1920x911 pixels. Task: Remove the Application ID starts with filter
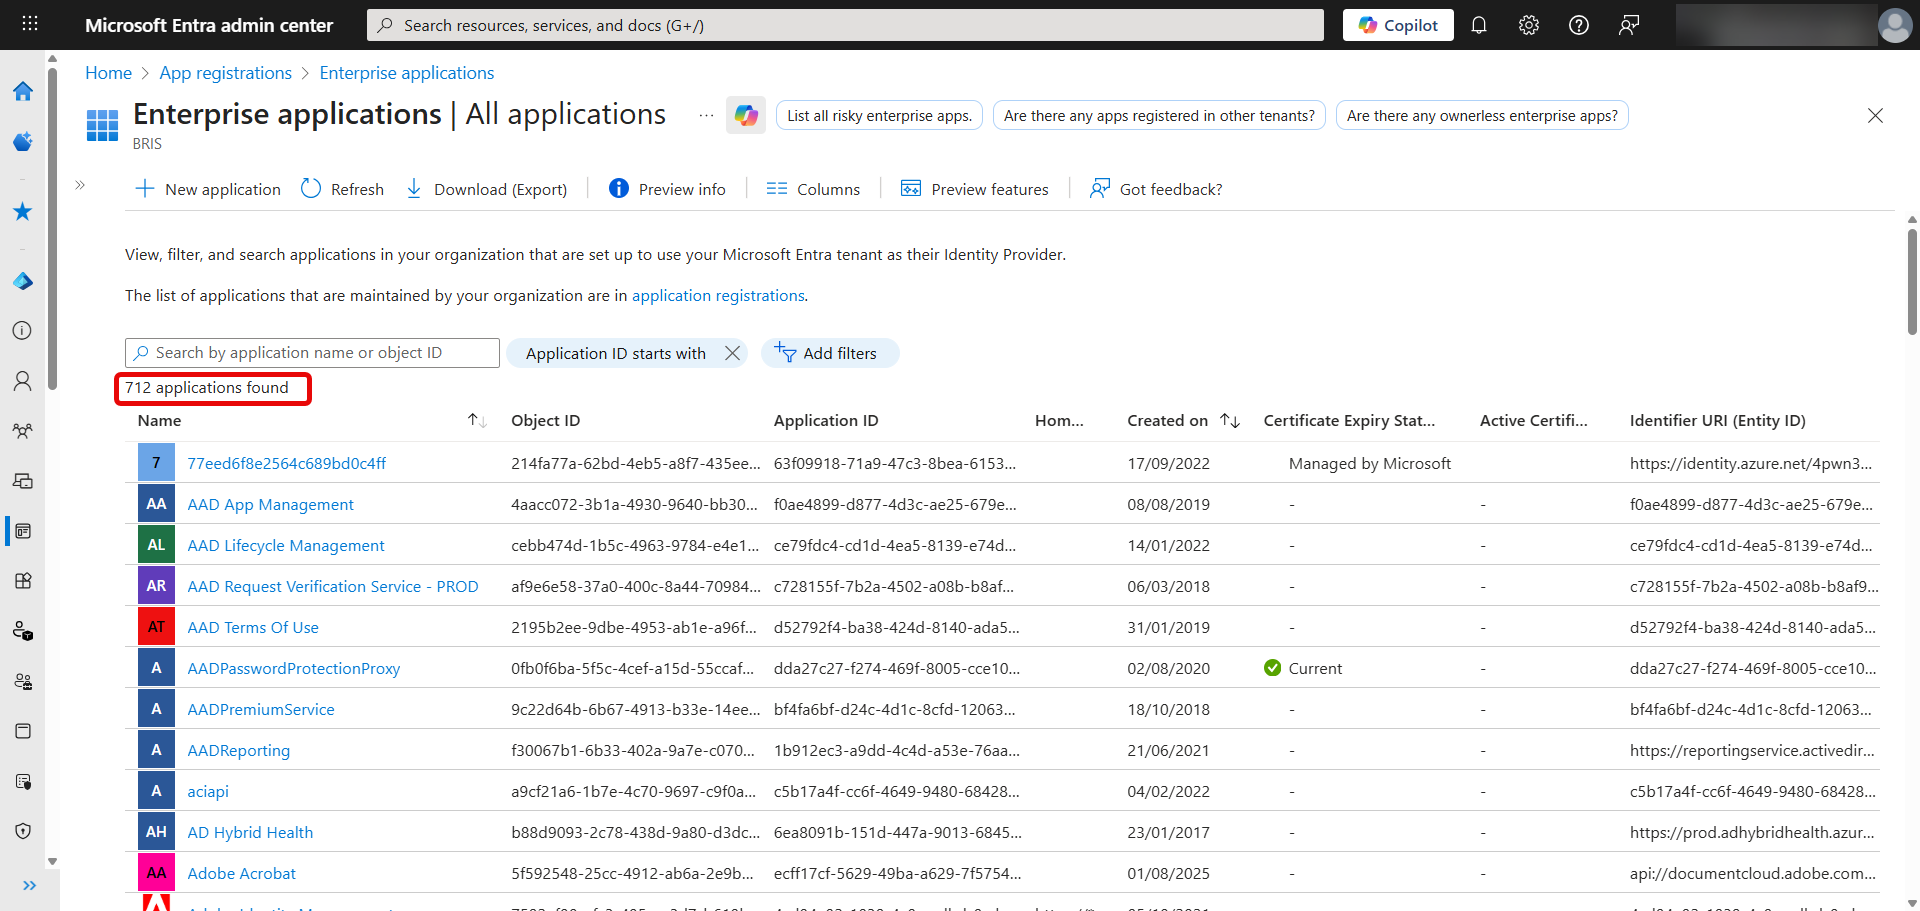click(x=733, y=352)
